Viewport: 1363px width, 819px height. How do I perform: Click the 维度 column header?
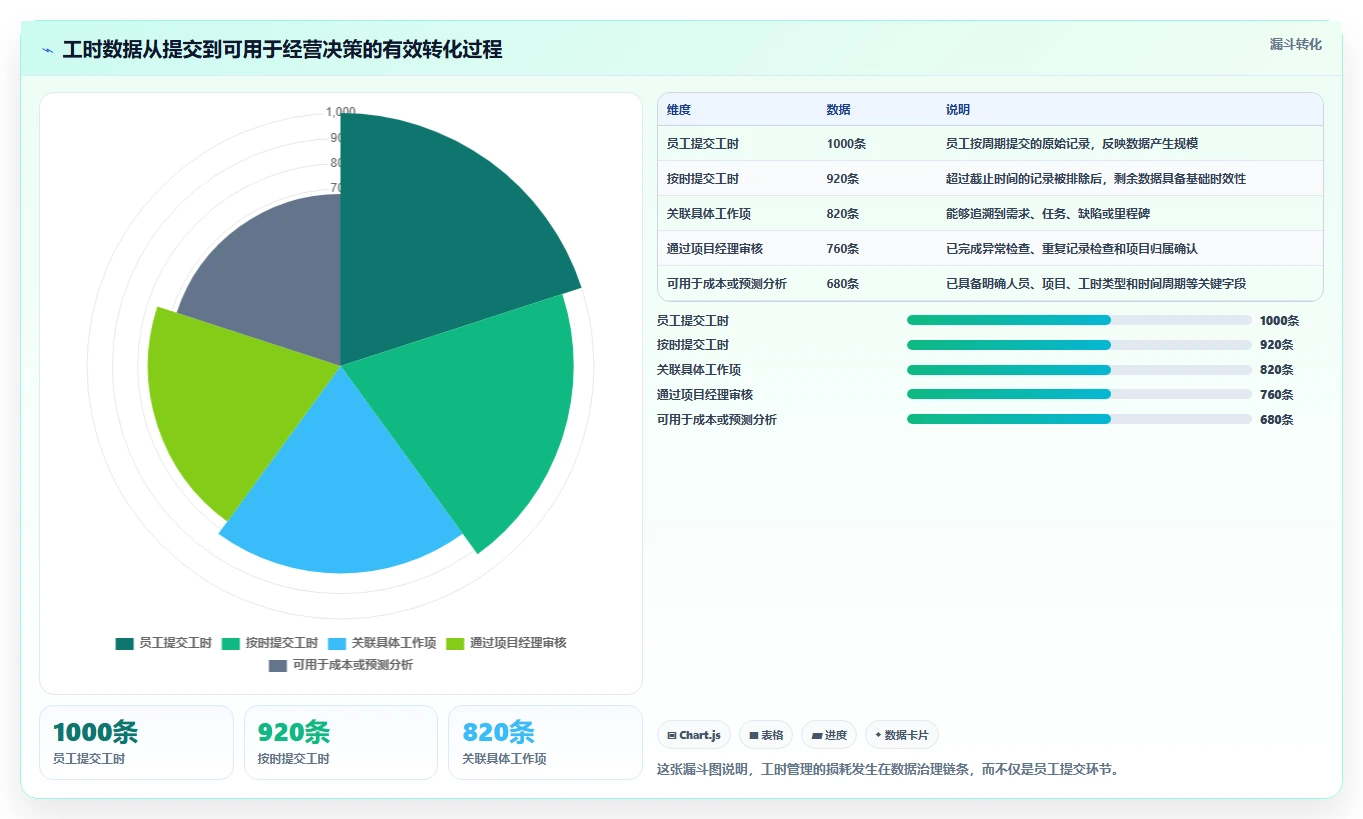[679, 110]
